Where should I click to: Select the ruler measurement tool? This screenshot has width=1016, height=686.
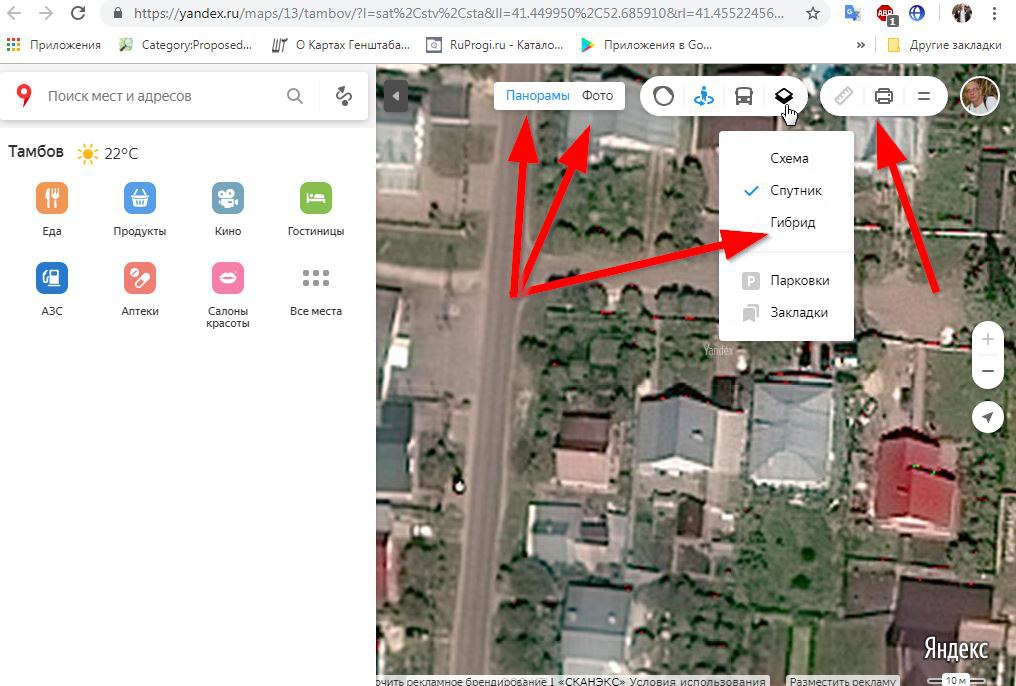click(844, 97)
